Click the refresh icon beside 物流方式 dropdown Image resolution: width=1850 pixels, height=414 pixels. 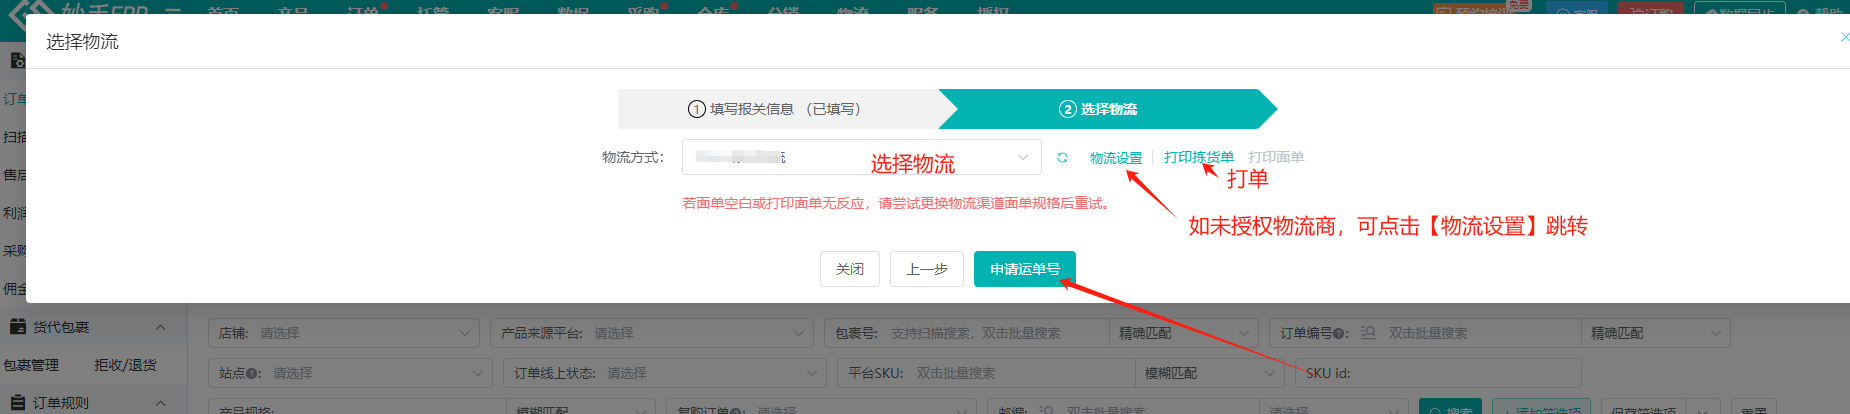tap(1062, 158)
